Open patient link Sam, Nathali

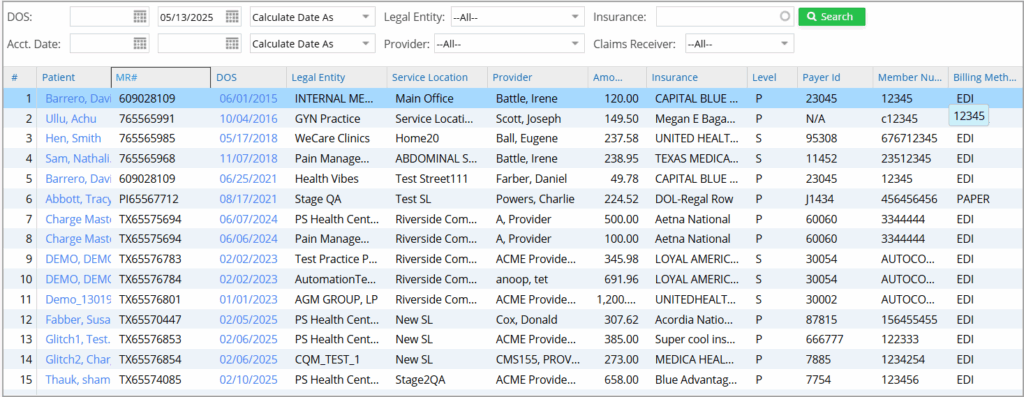click(x=78, y=159)
